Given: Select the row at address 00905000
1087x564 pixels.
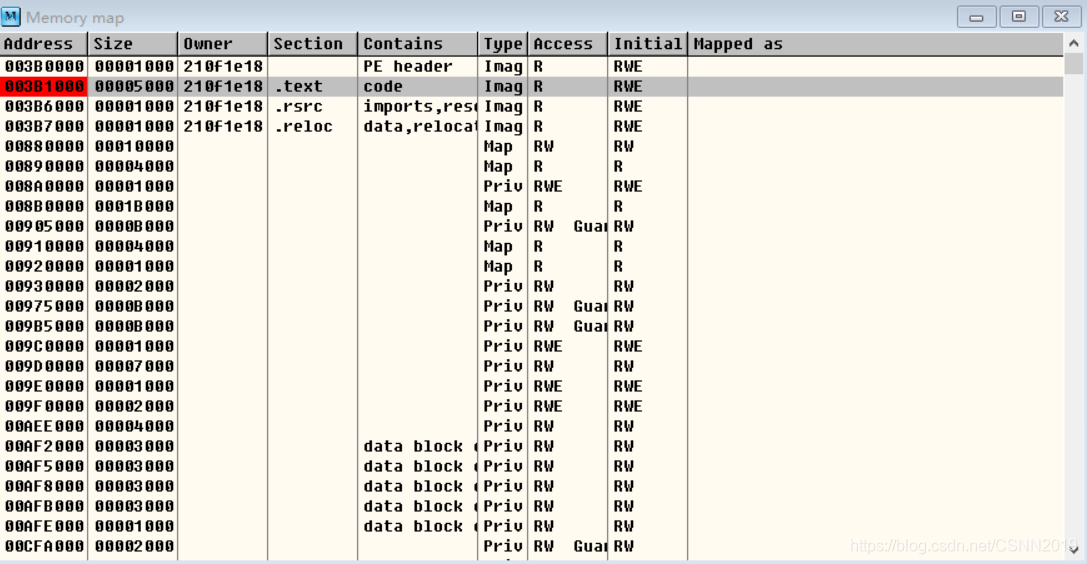Looking at the screenshot, I should click(x=532, y=227).
